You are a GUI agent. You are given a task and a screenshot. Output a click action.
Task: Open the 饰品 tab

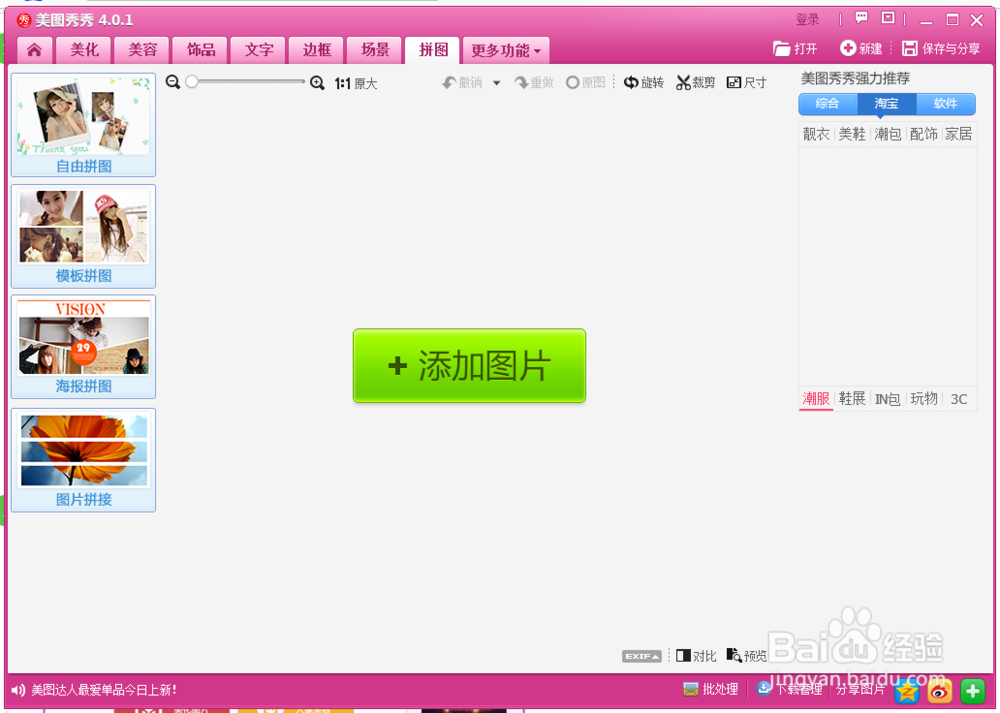[x=200, y=50]
